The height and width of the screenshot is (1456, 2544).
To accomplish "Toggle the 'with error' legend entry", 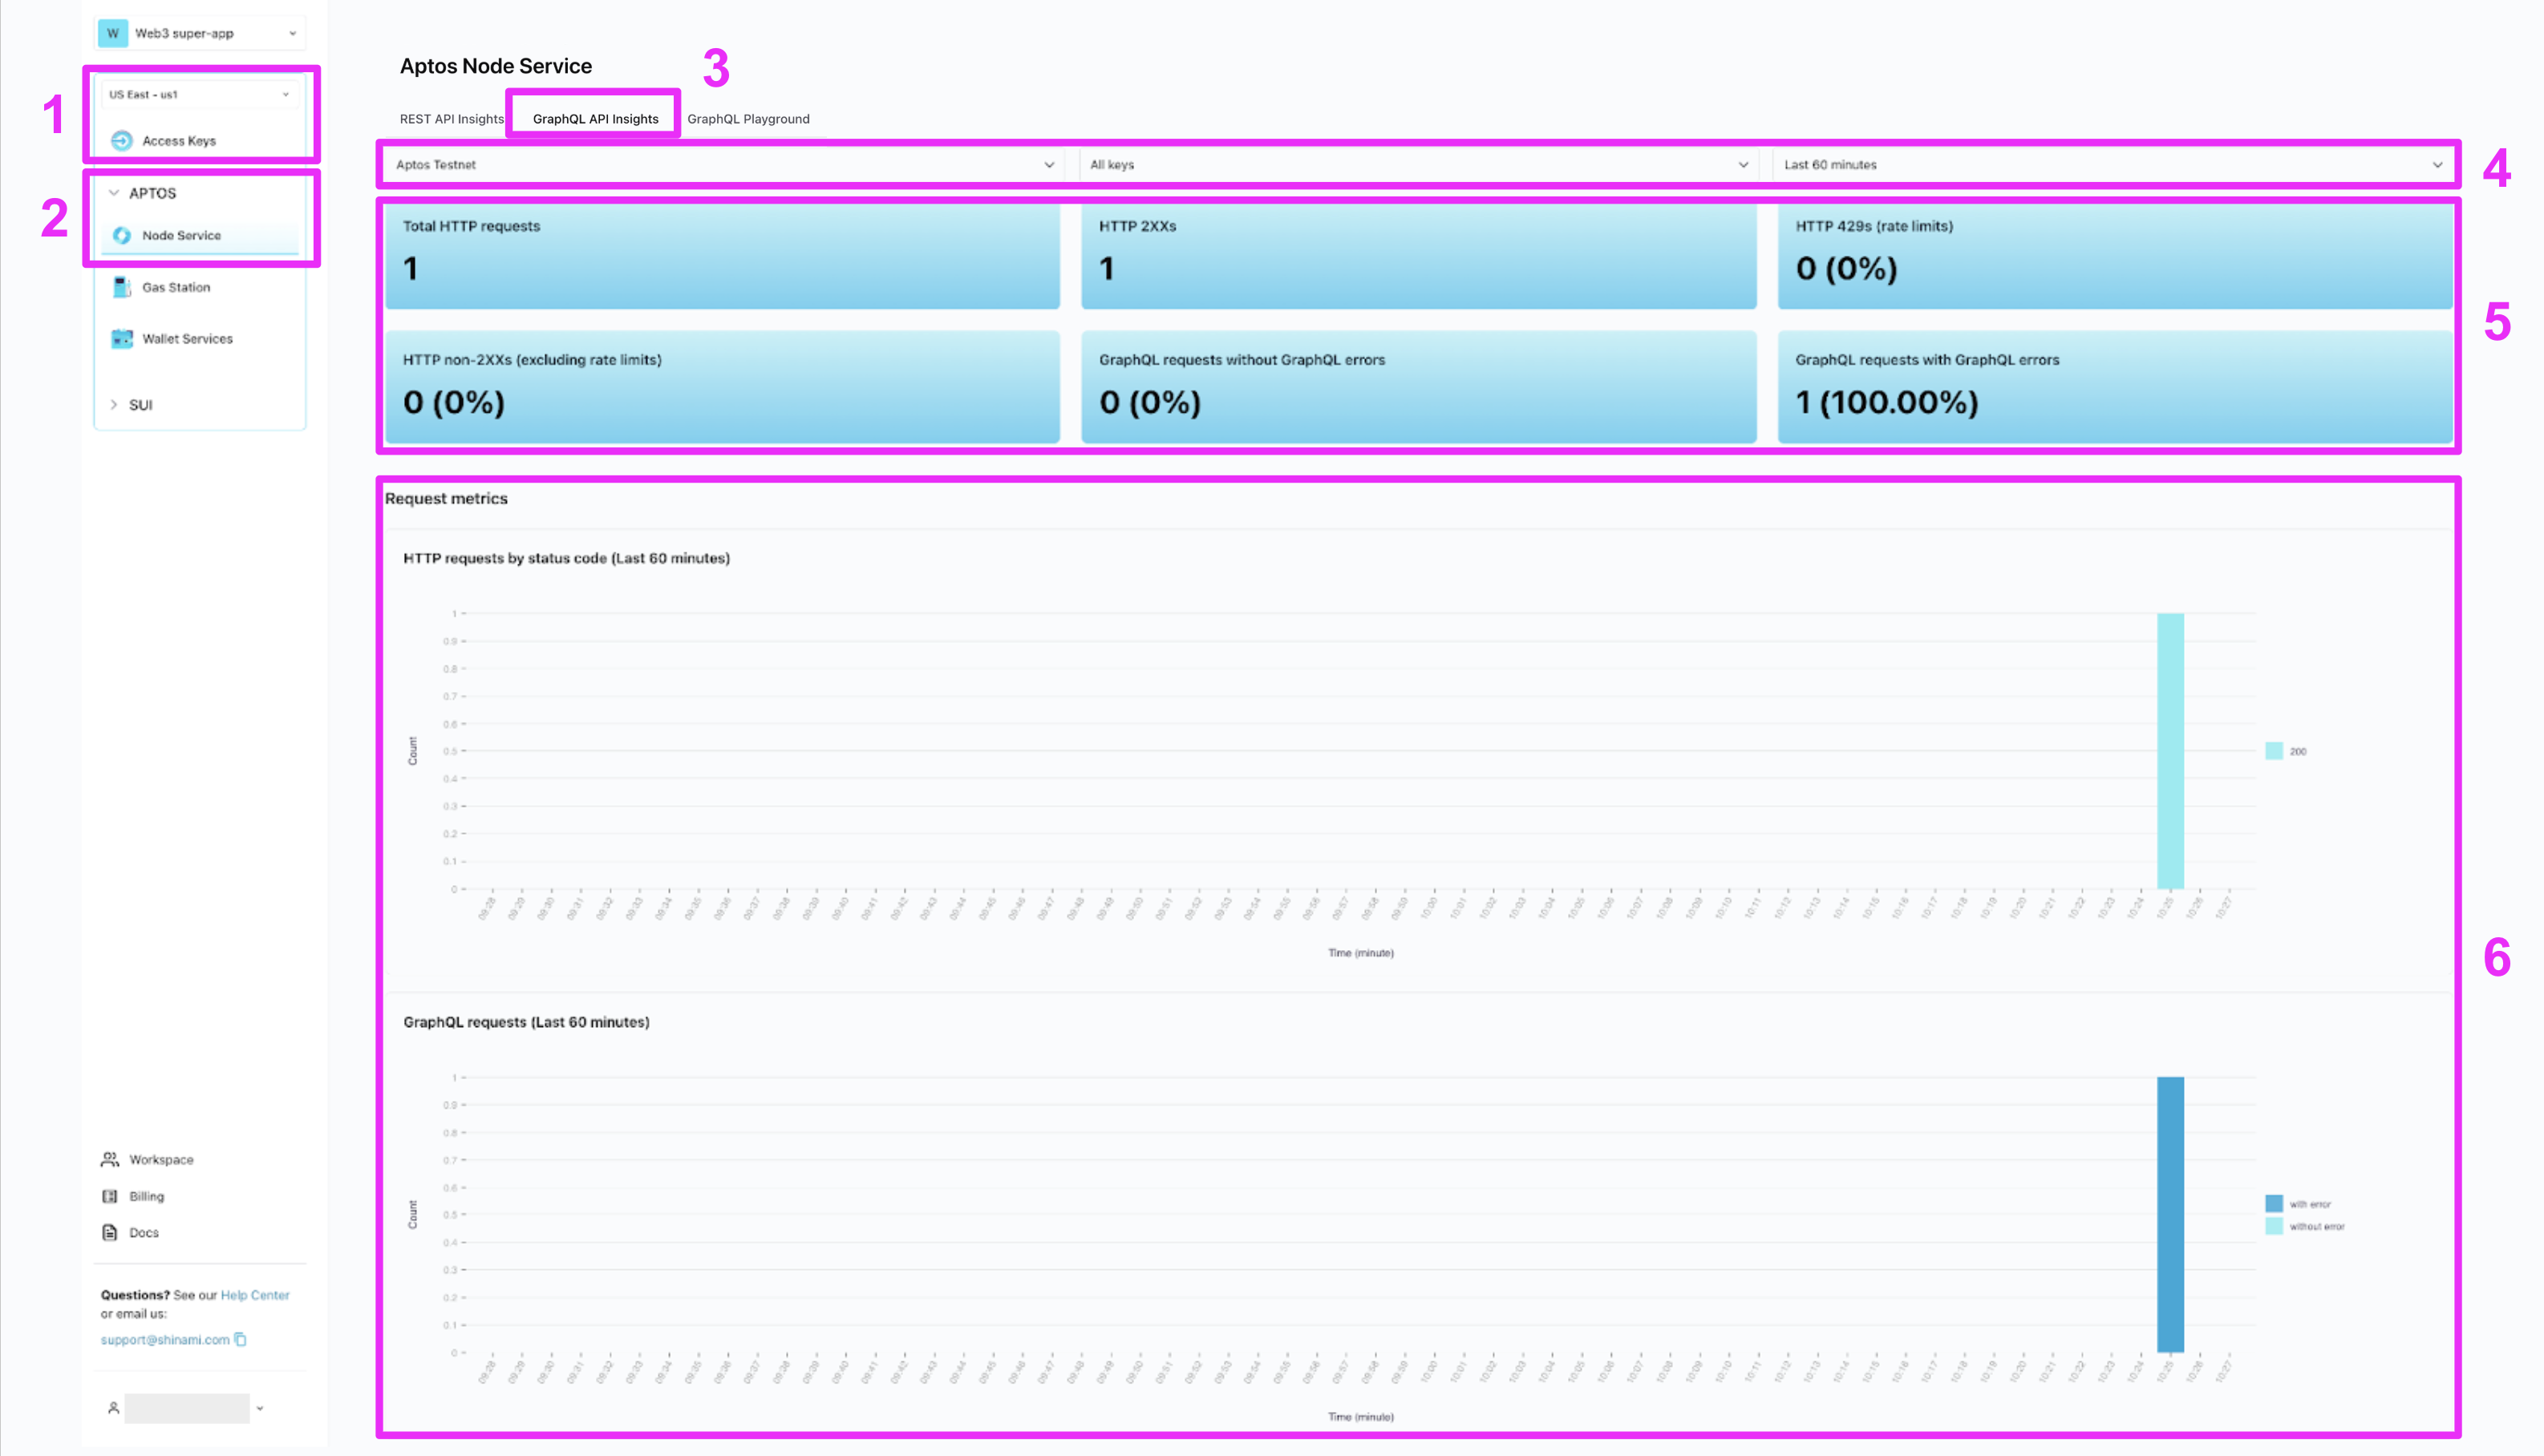I will [2274, 1204].
